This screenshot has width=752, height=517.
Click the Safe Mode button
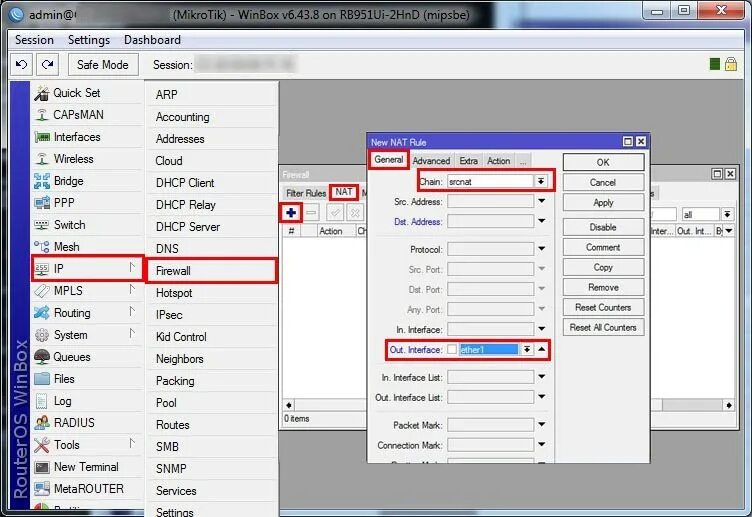(x=103, y=65)
